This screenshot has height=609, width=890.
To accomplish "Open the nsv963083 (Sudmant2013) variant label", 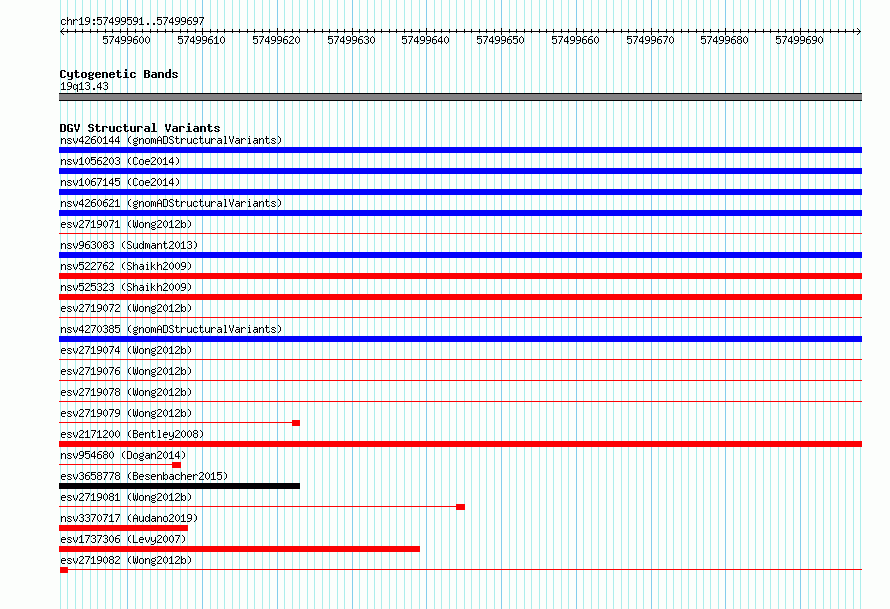I will [x=129, y=245].
